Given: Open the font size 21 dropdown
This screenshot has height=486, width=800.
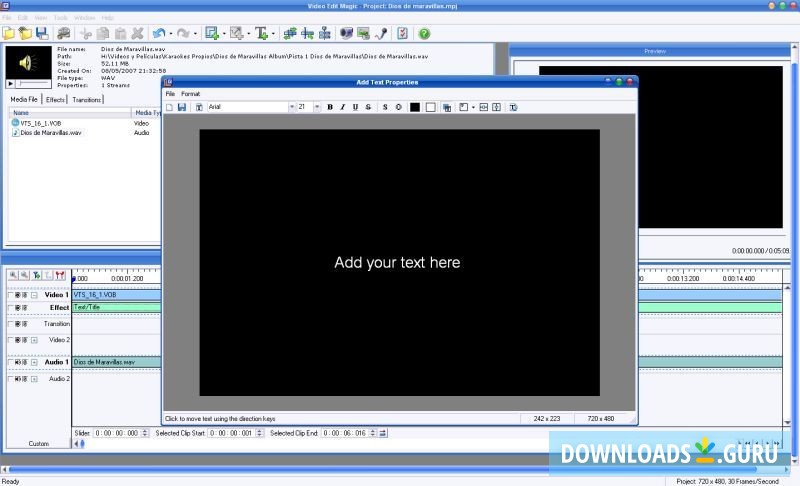Looking at the screenshot, I should (317, 107).
